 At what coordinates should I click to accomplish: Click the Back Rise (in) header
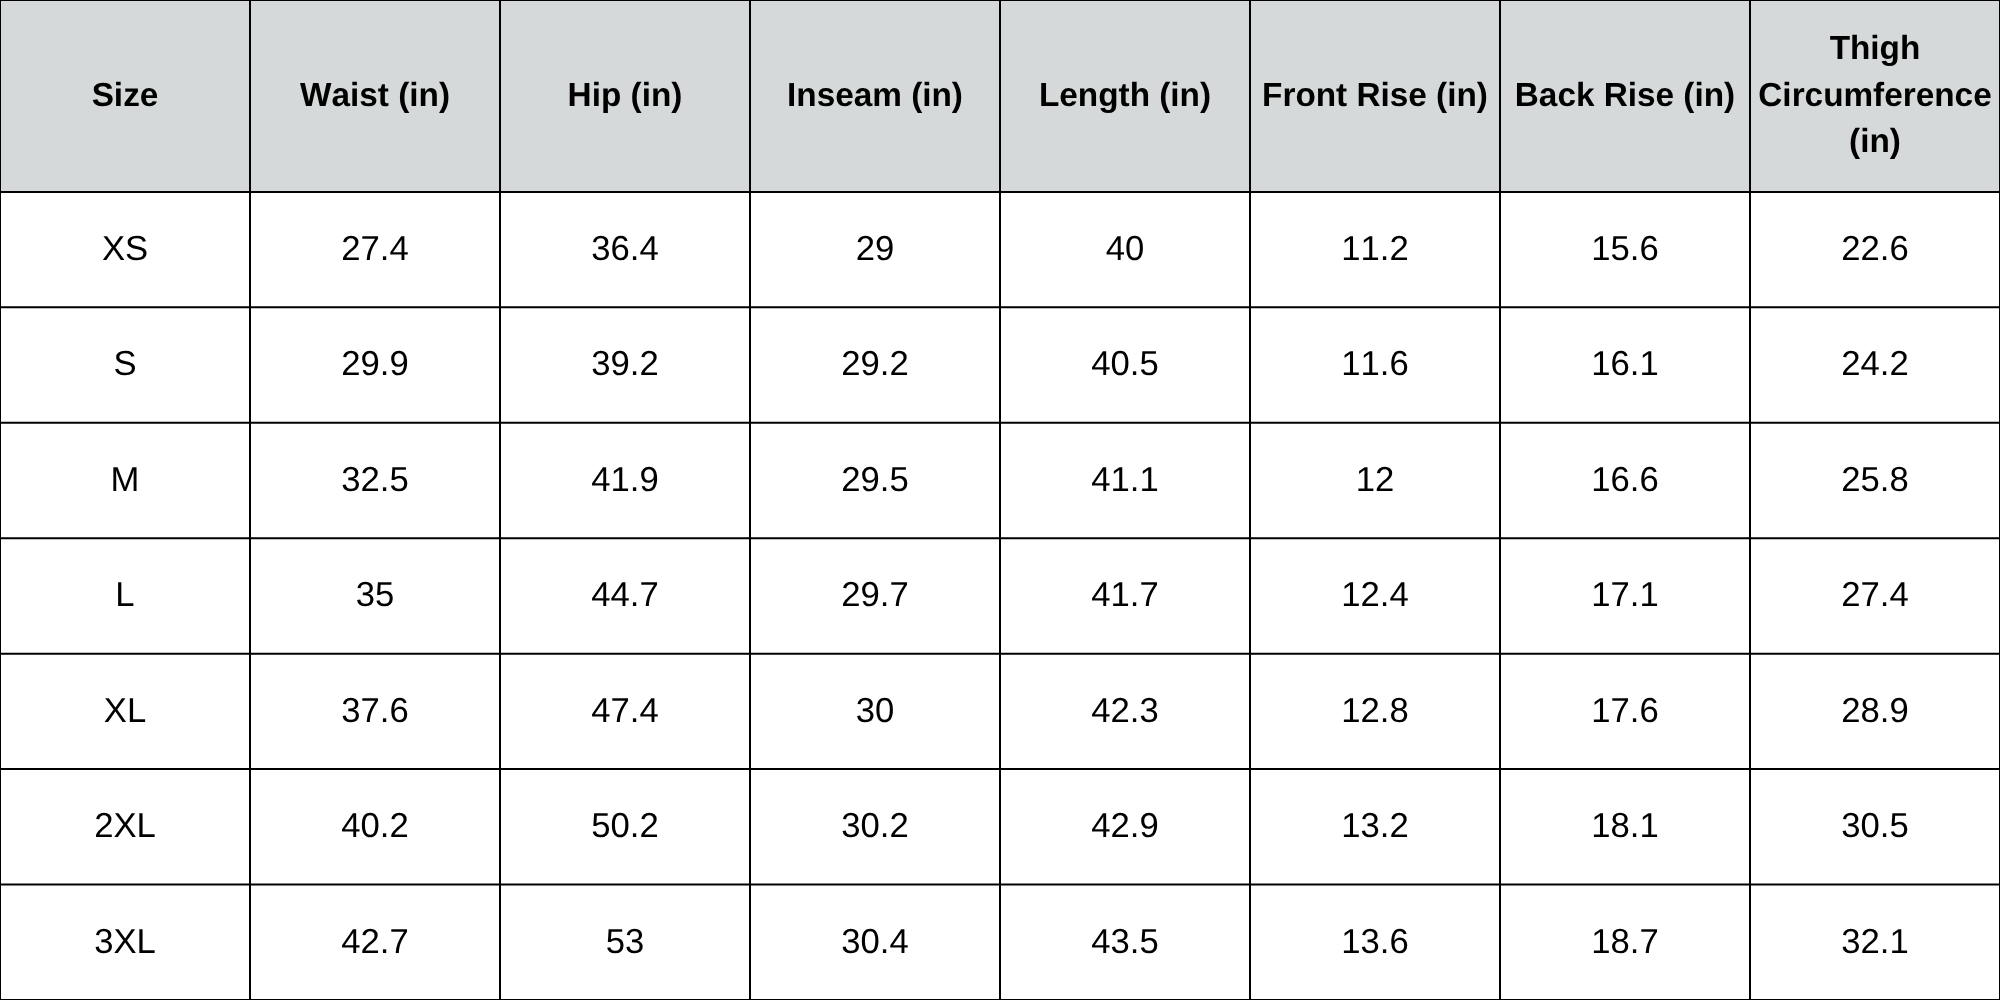(x=1624, y=95)
